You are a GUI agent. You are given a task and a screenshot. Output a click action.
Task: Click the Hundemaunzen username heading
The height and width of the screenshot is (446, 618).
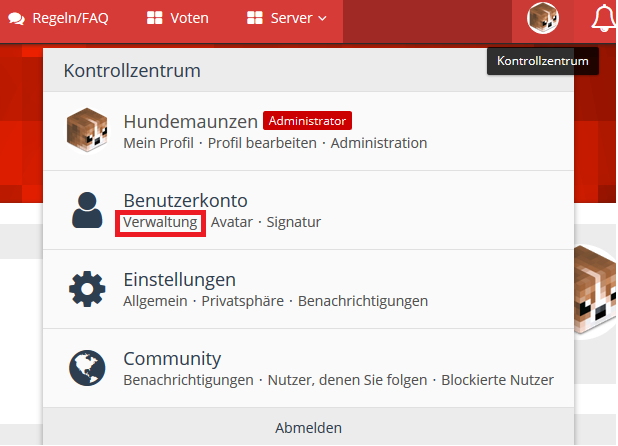pos(189,121)
